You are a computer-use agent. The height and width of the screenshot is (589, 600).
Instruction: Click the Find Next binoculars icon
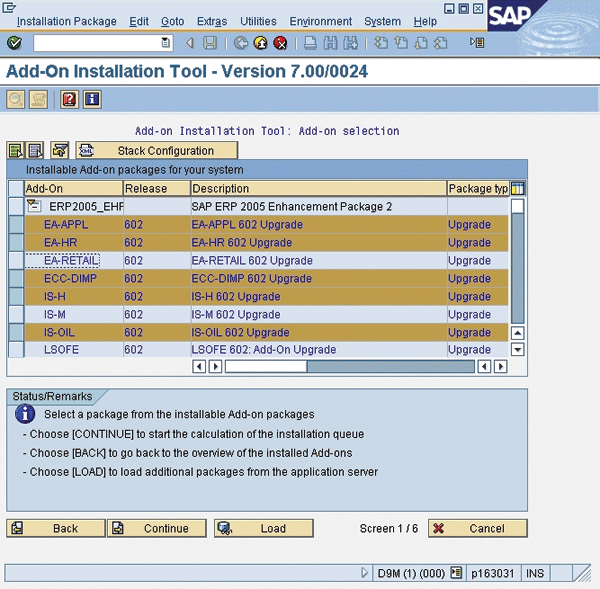[x=350, y=43]
